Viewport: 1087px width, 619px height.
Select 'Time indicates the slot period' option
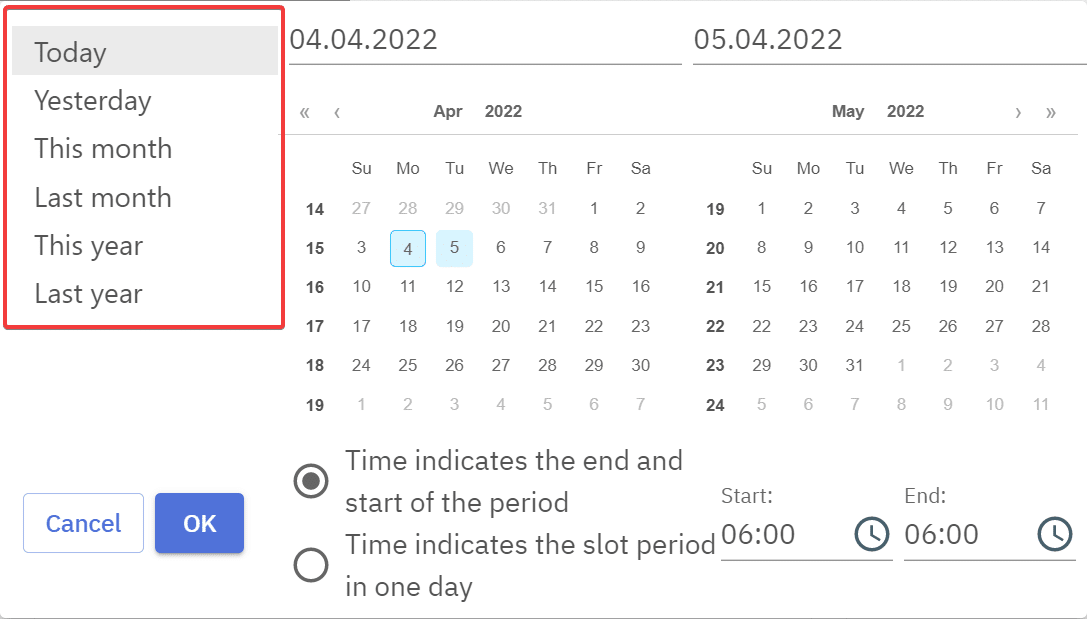coord(311,565)
